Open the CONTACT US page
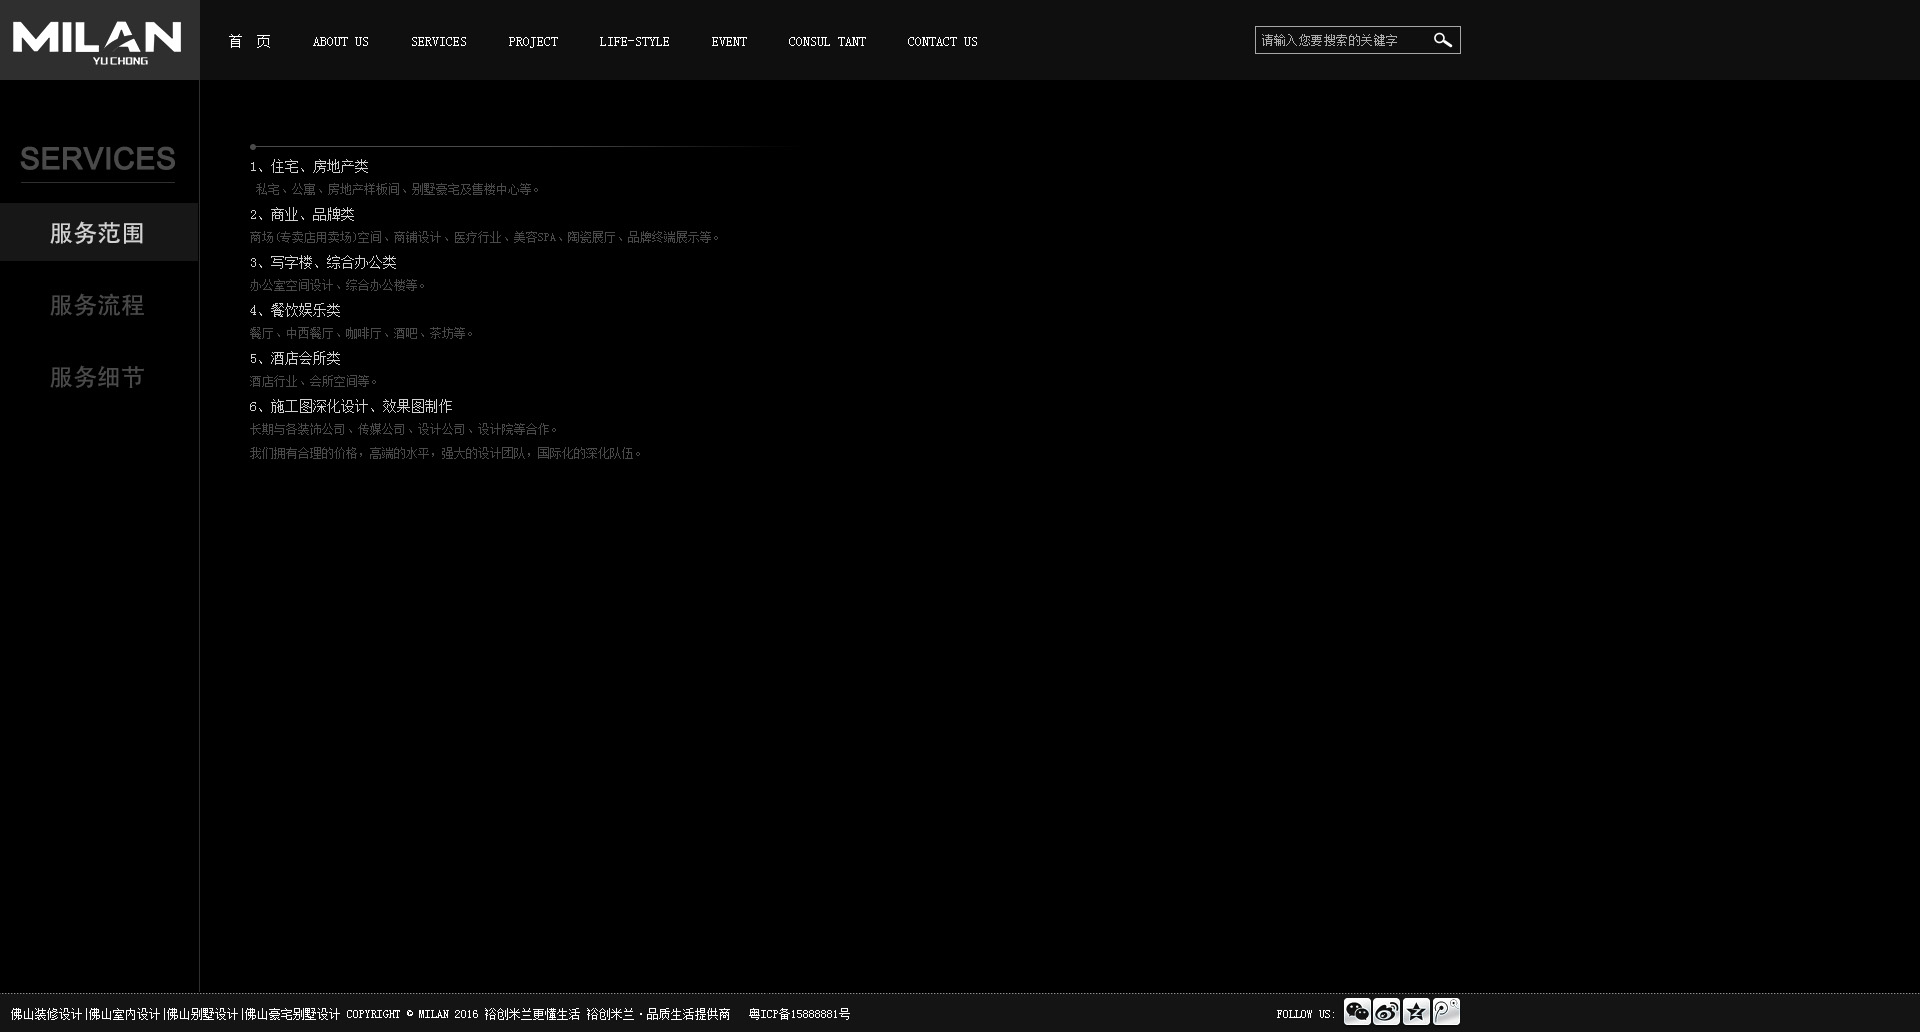Screen dimensions: 1920x1032 point(942,41)
